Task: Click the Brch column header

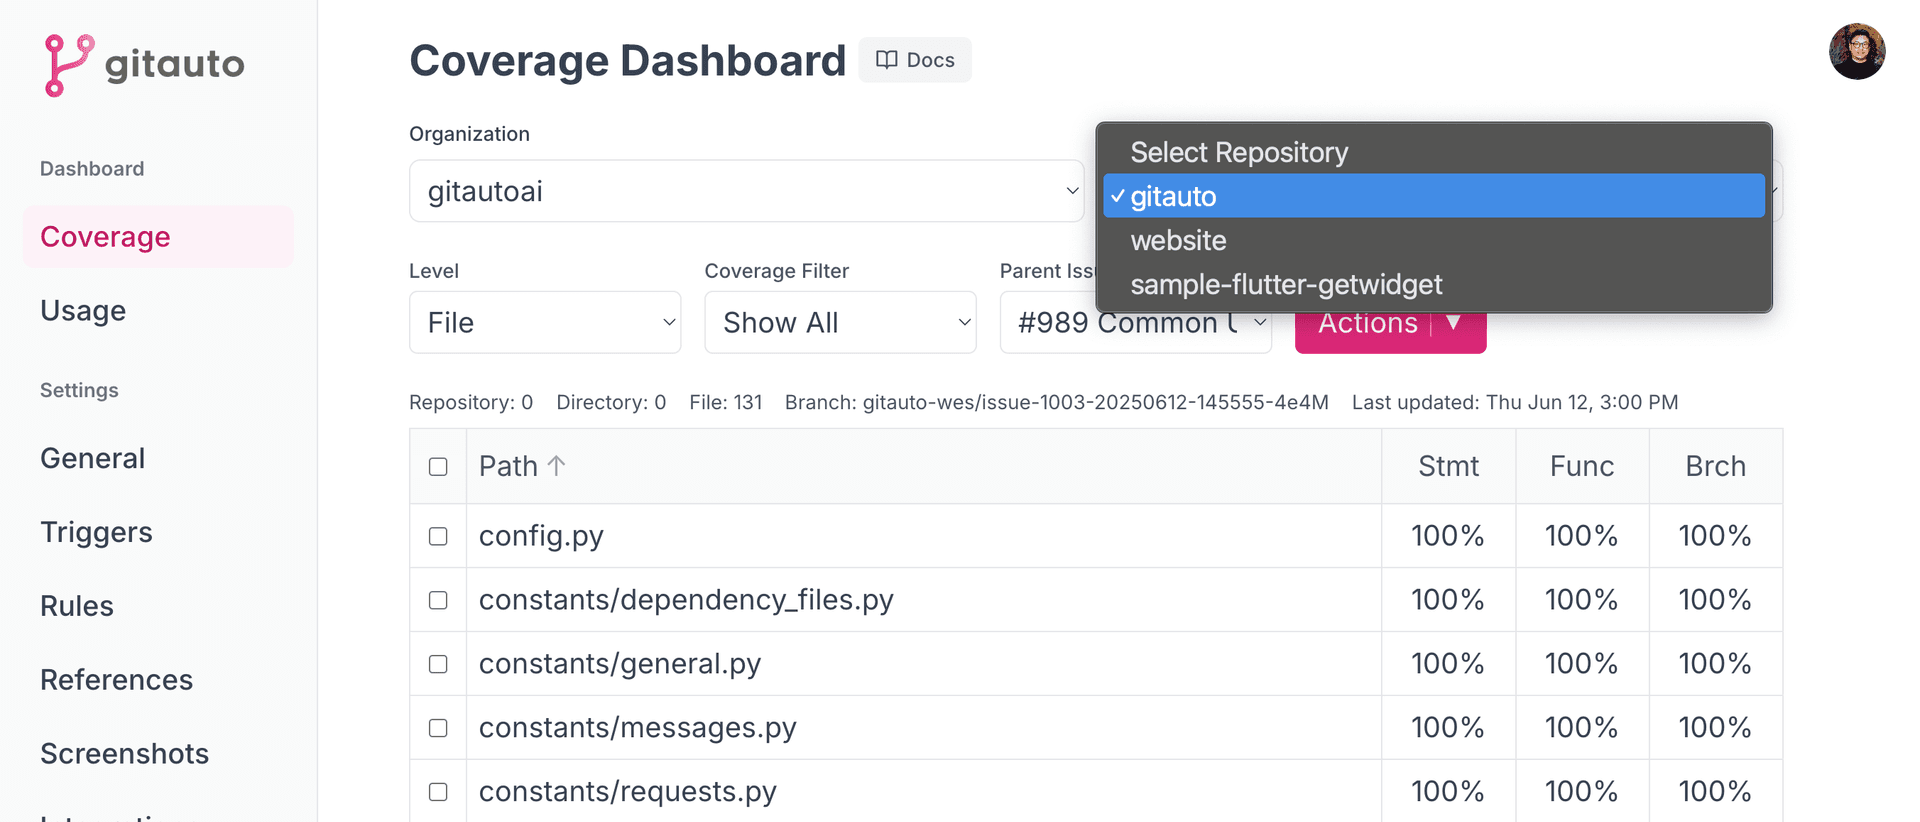Action: tap(1716, 466)
